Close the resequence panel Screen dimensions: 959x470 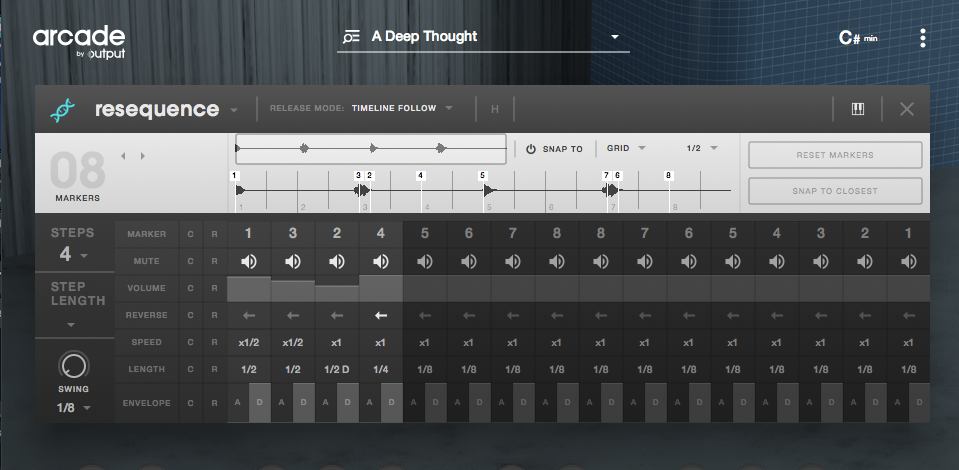906,109
